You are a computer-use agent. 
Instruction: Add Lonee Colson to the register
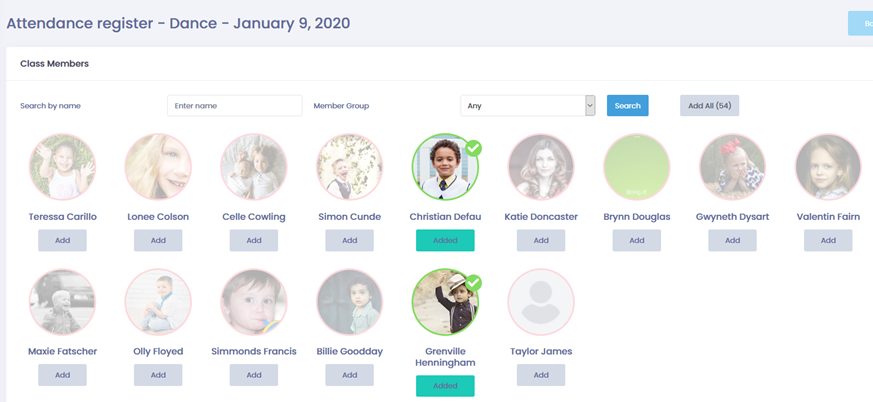pos(158,241)
